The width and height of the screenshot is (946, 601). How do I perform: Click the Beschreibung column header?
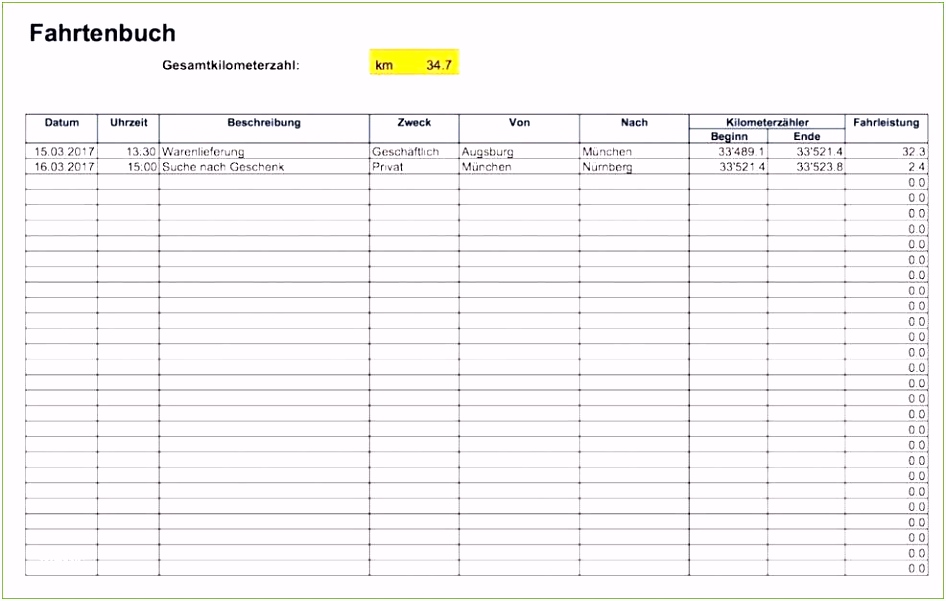point(264,129)
